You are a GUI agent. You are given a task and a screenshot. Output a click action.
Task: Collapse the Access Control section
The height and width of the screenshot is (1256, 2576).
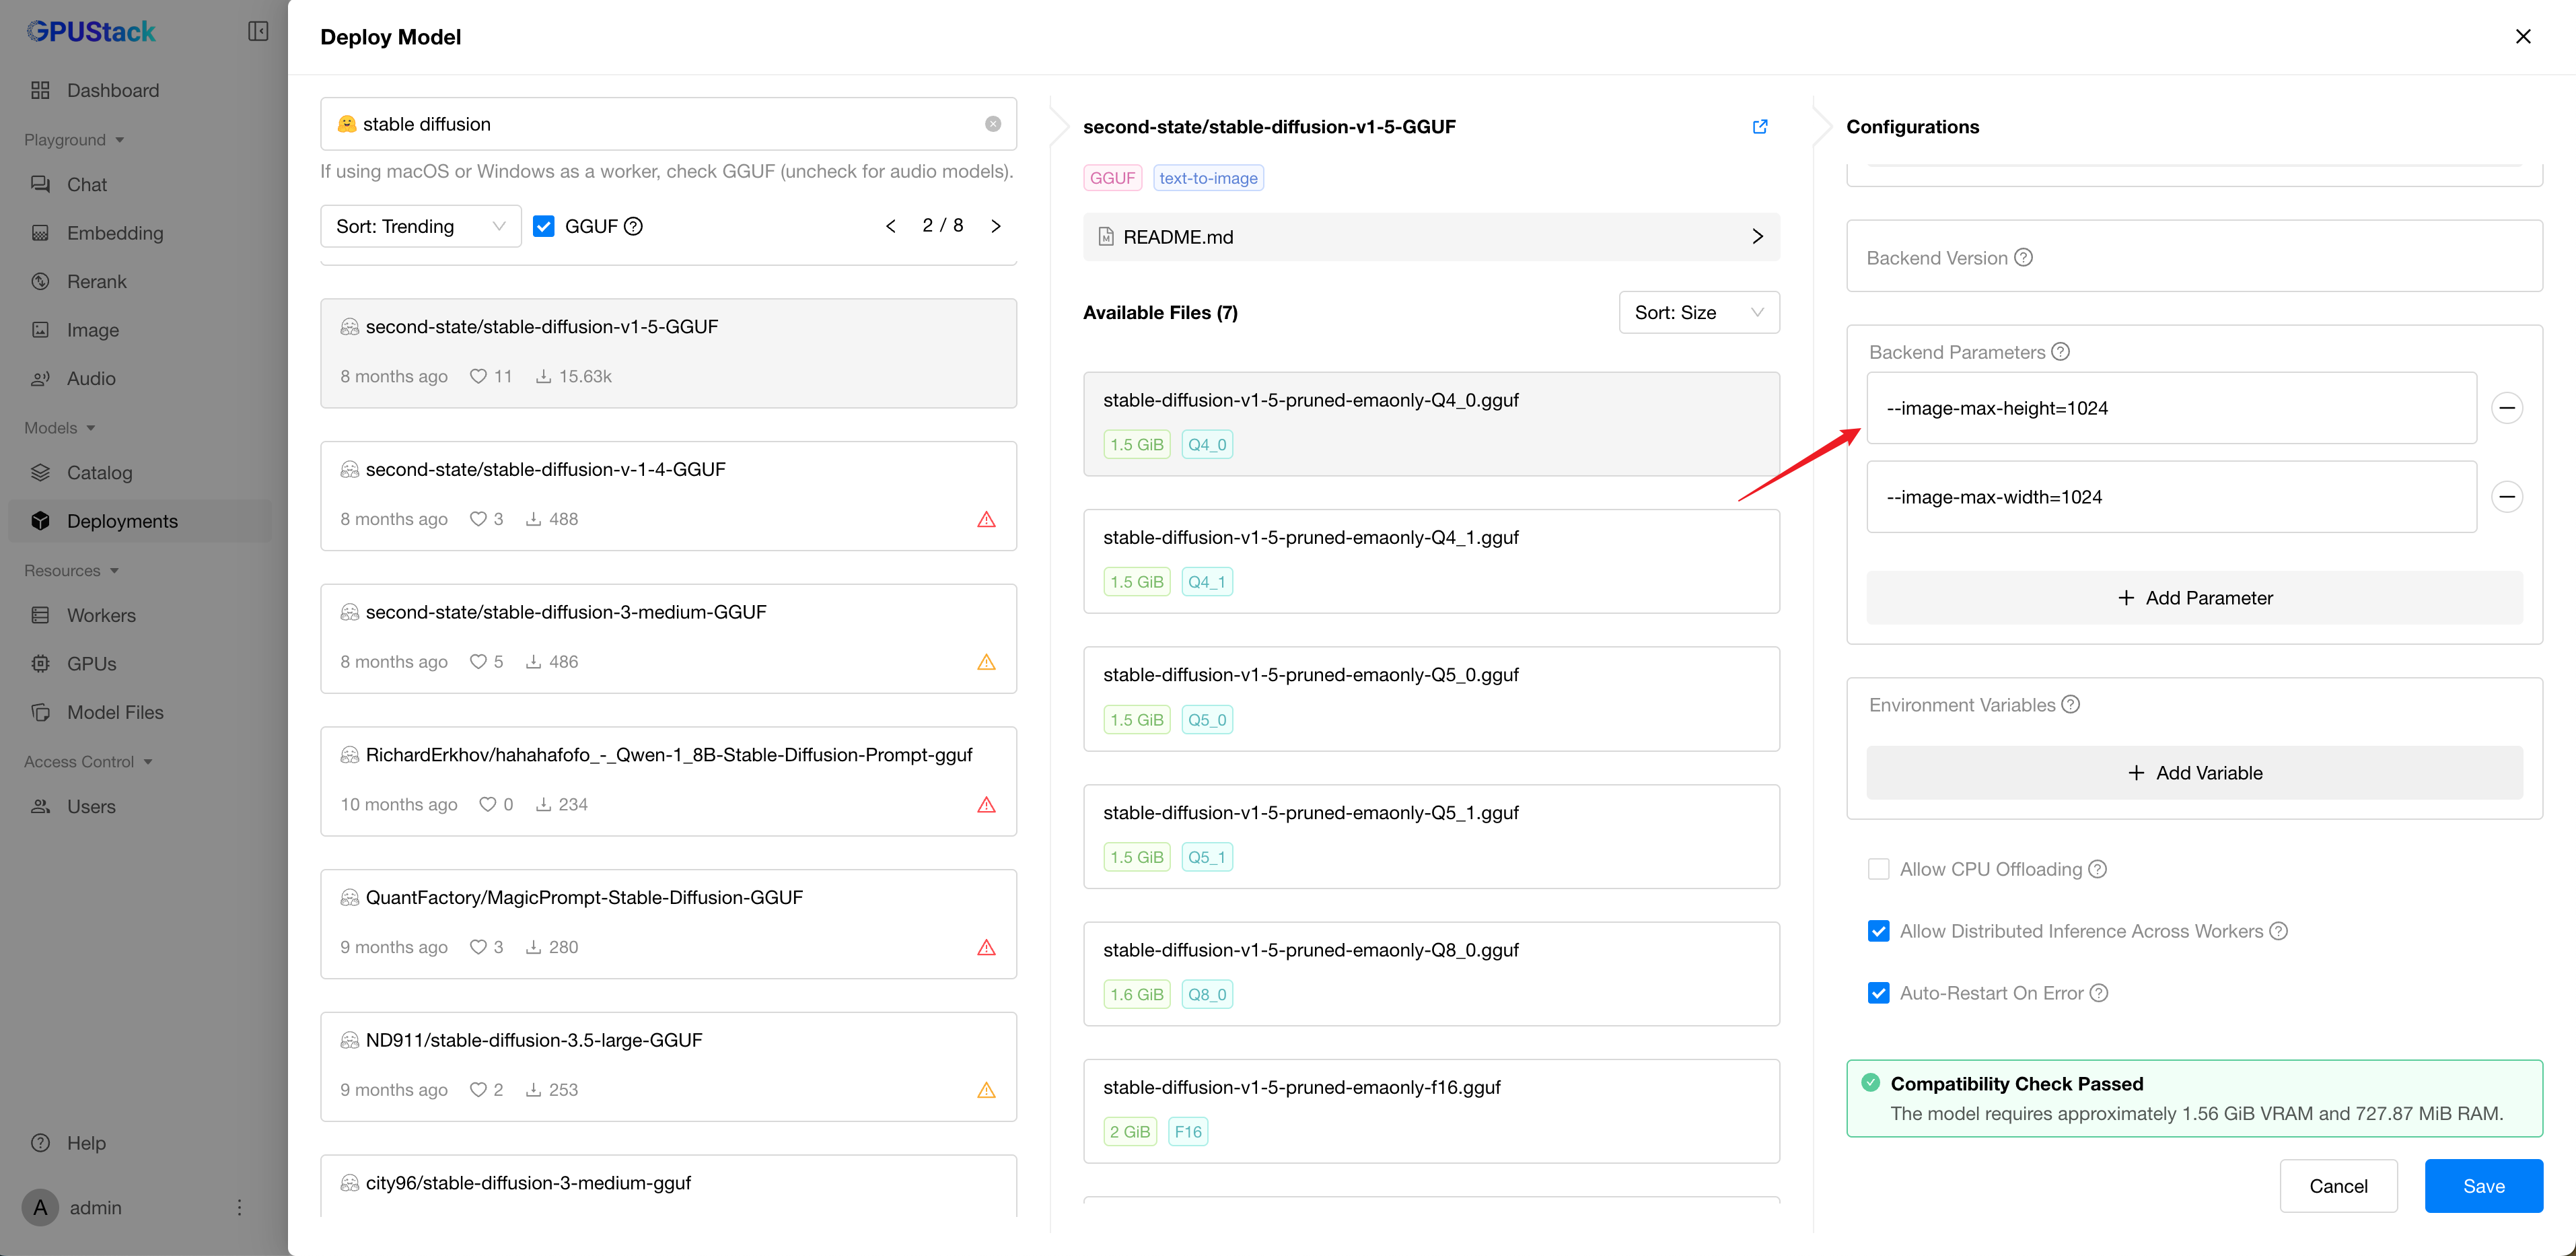88,761
